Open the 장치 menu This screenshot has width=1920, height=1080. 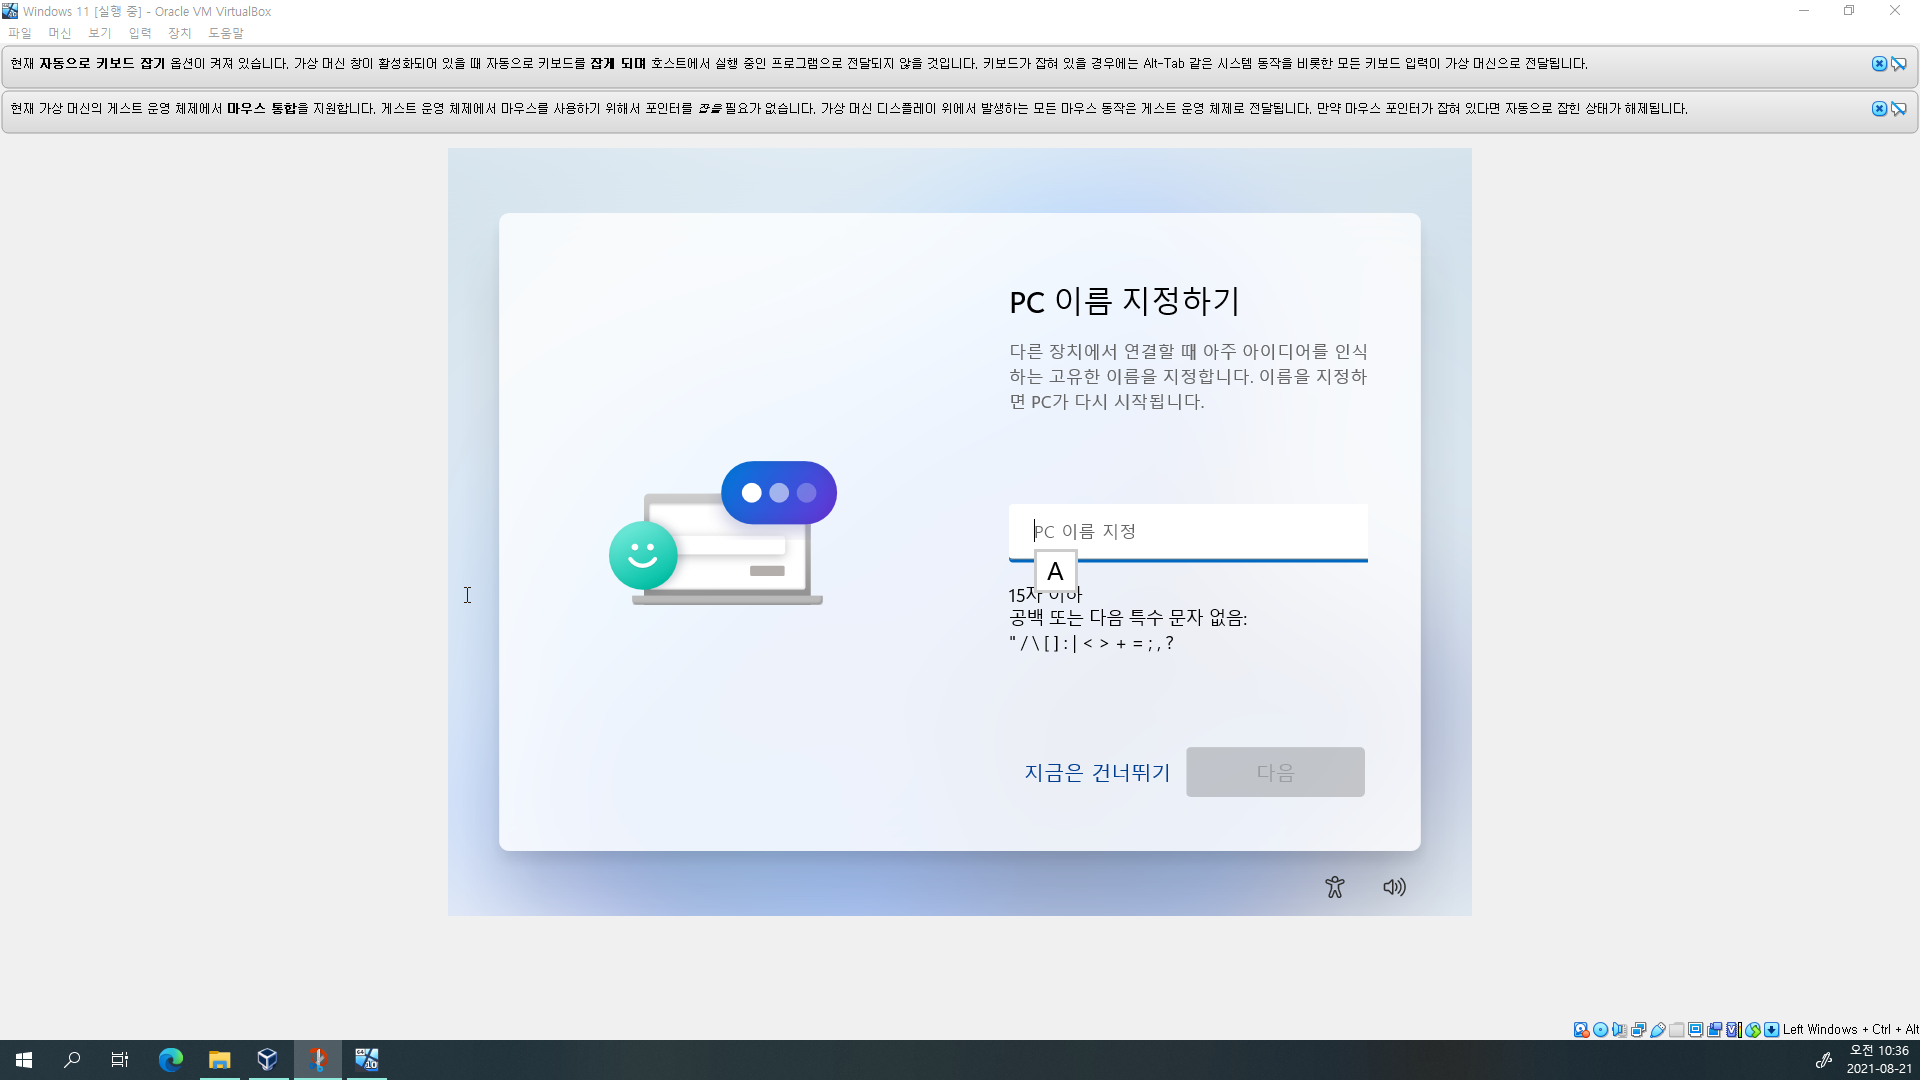click(x=179, y=33)
